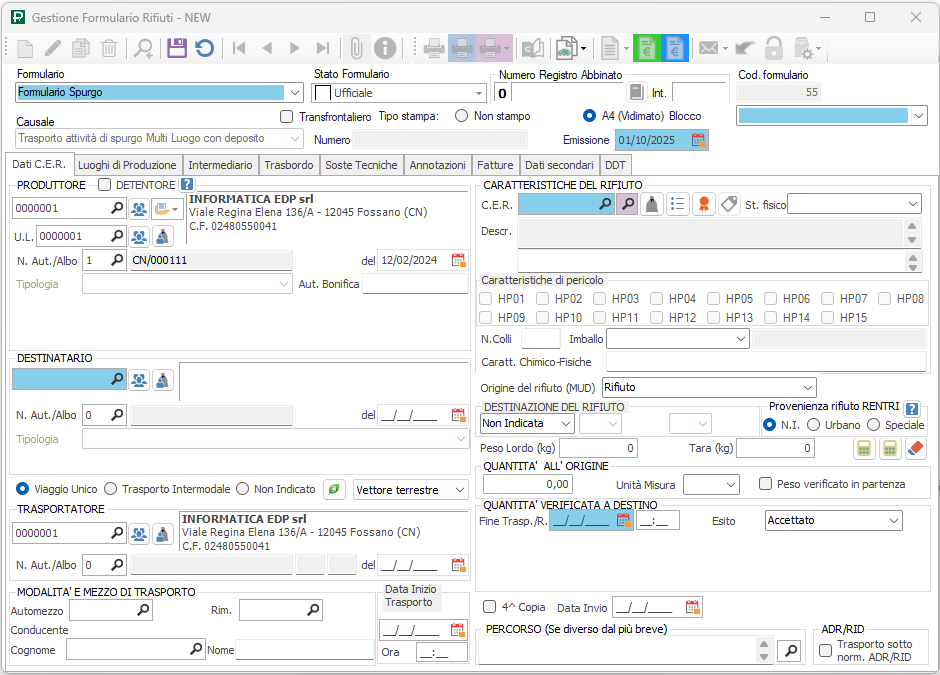The width and height of the screenshot is (940, 675).
Task: Click the blue help button next to DETENTORE
Action: click(187, 184)
